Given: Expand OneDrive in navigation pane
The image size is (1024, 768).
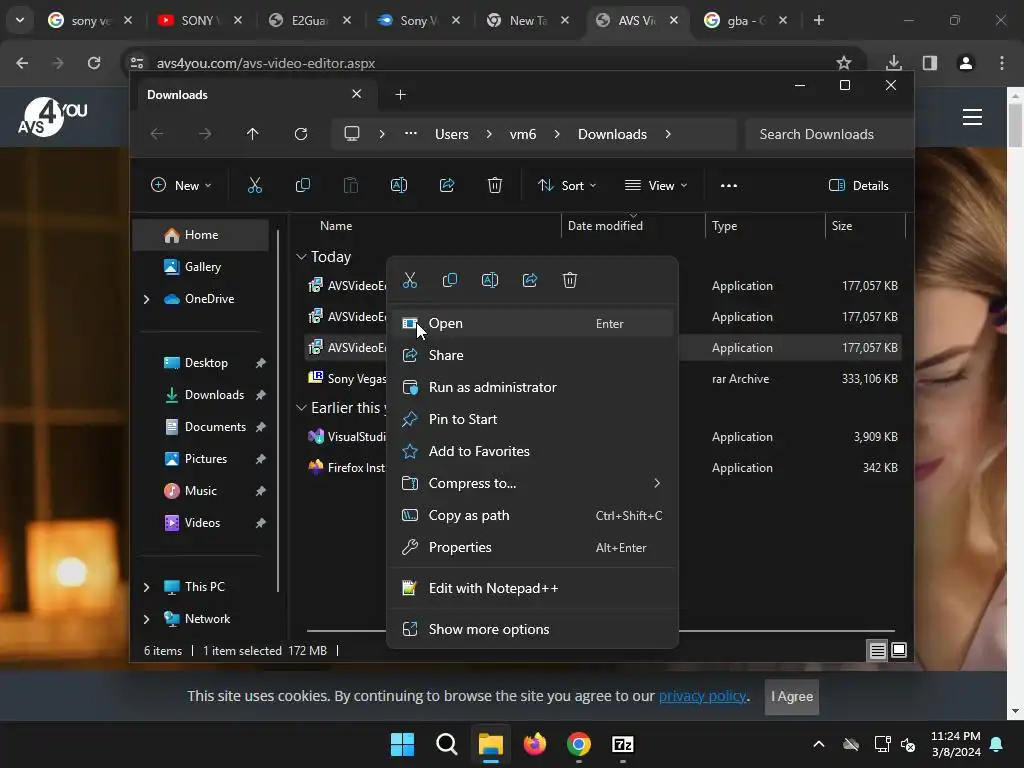Looking at the screenshot, I should (x=146, y=299).
